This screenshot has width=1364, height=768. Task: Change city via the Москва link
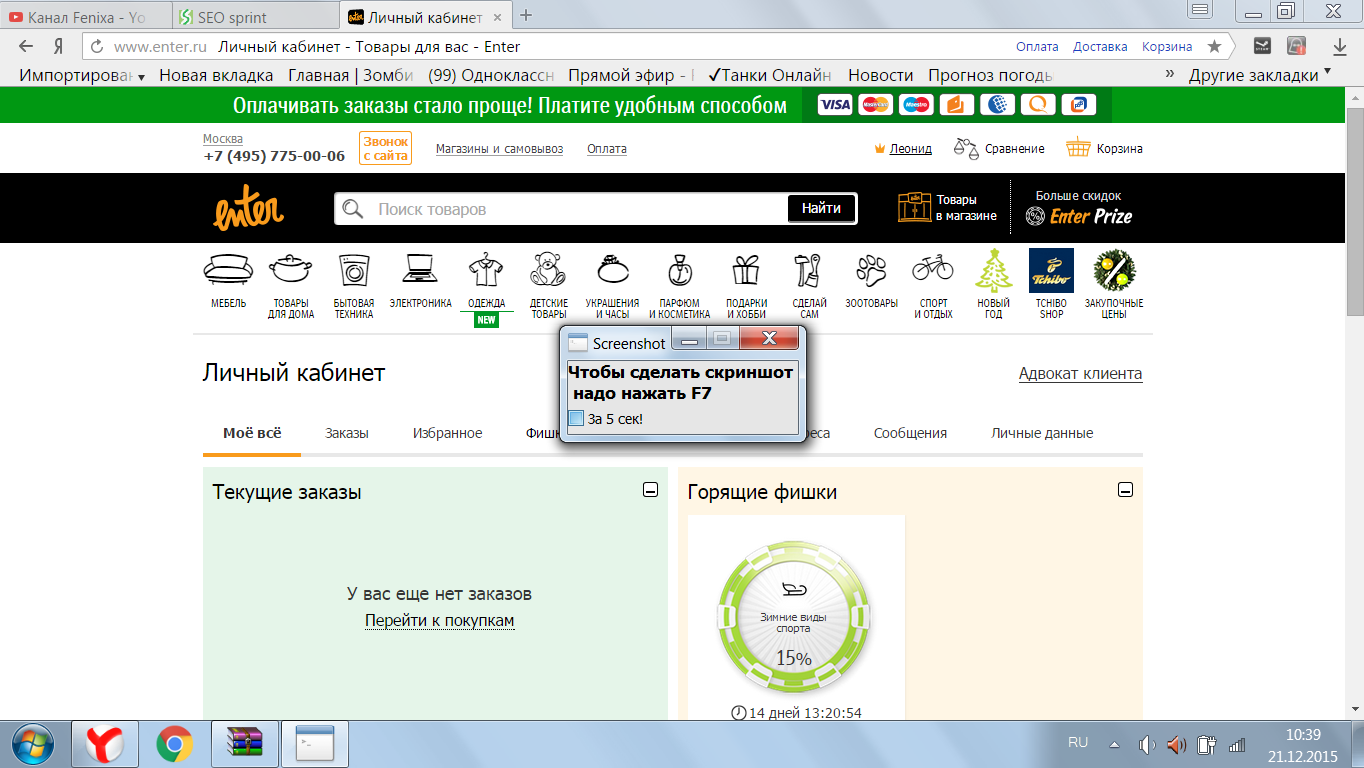pos(223,139)
